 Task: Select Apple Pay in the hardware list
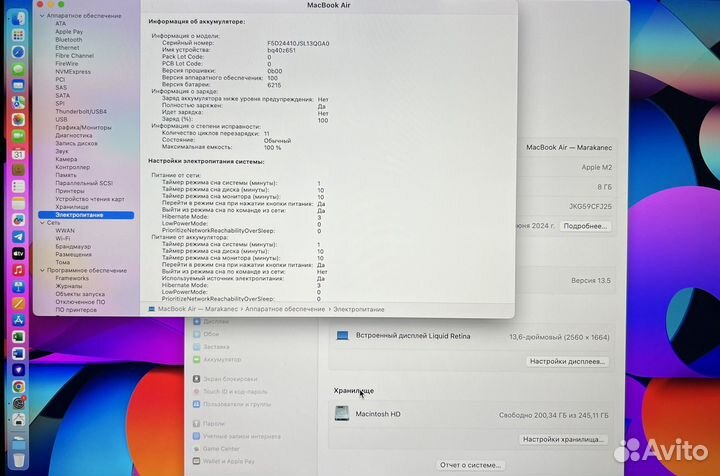tap(69, 32)
